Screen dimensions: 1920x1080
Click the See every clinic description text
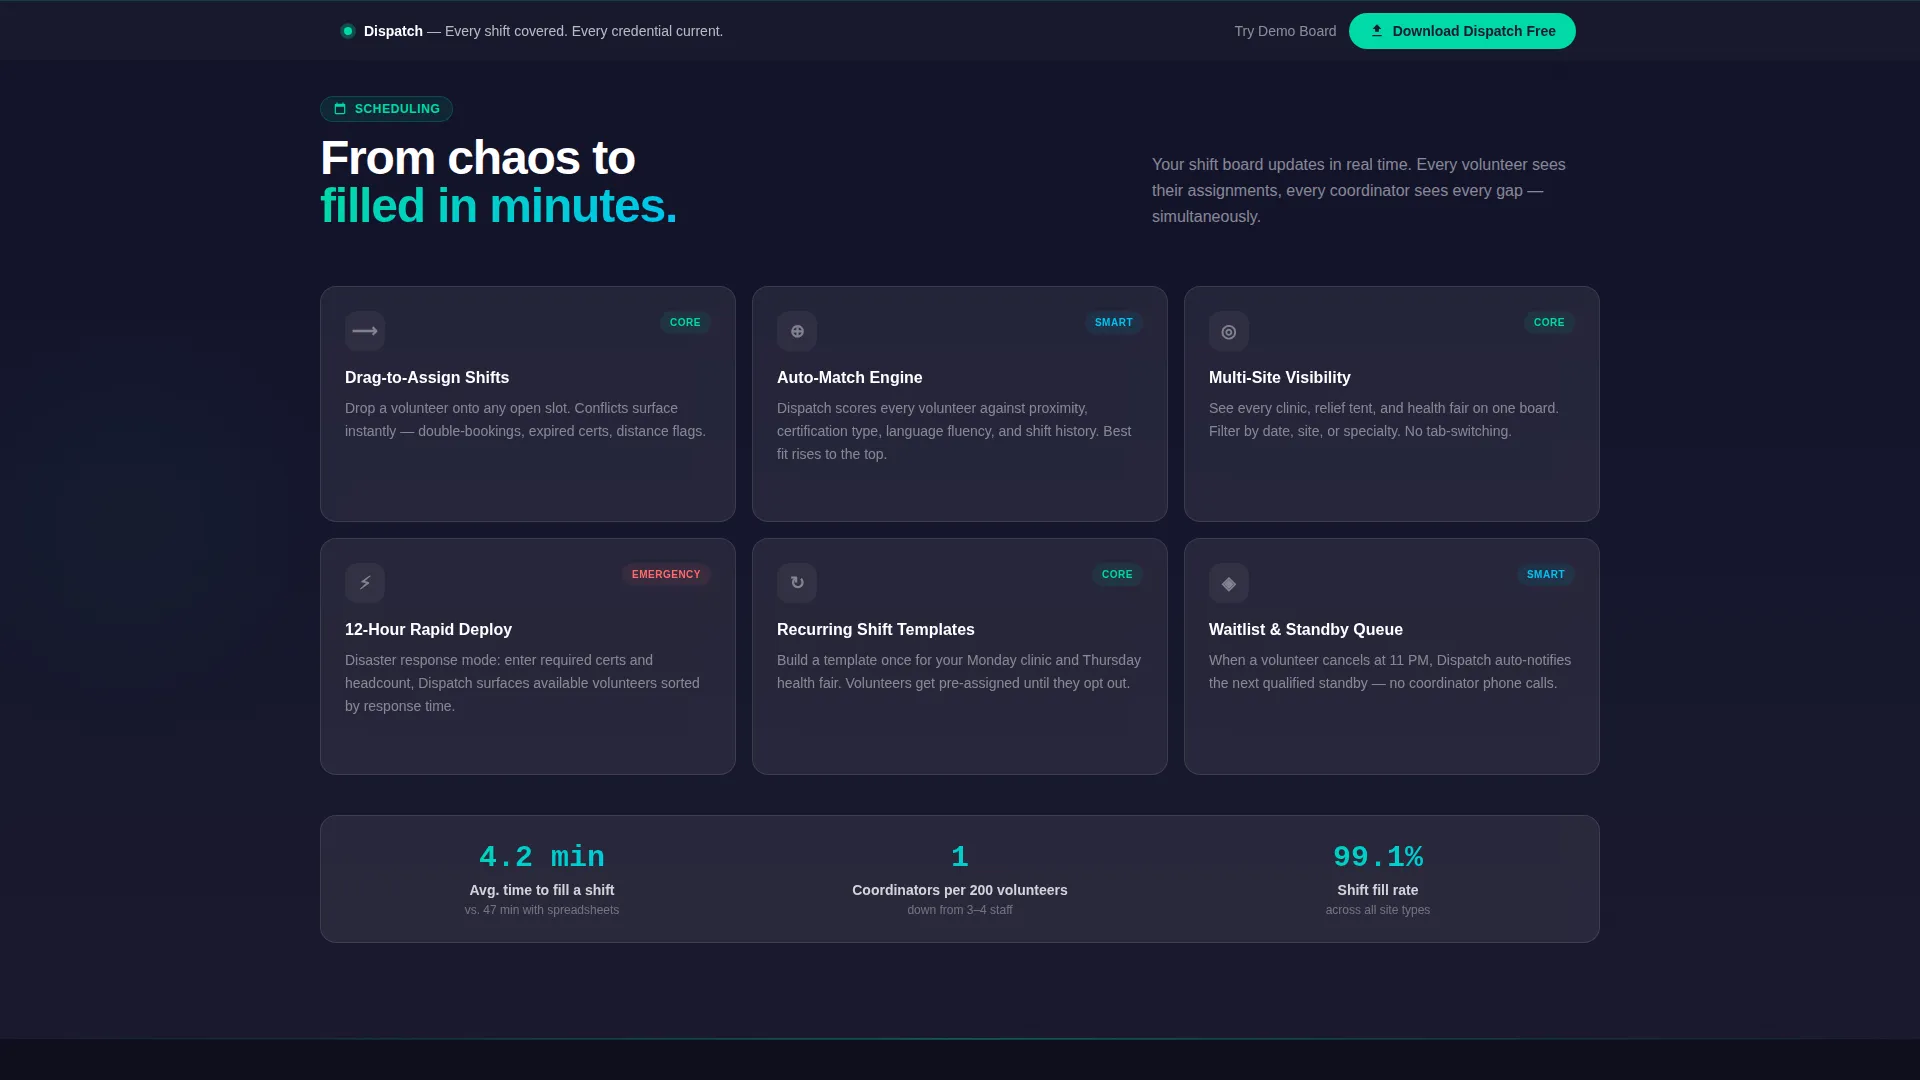[x=1384, y=420]
